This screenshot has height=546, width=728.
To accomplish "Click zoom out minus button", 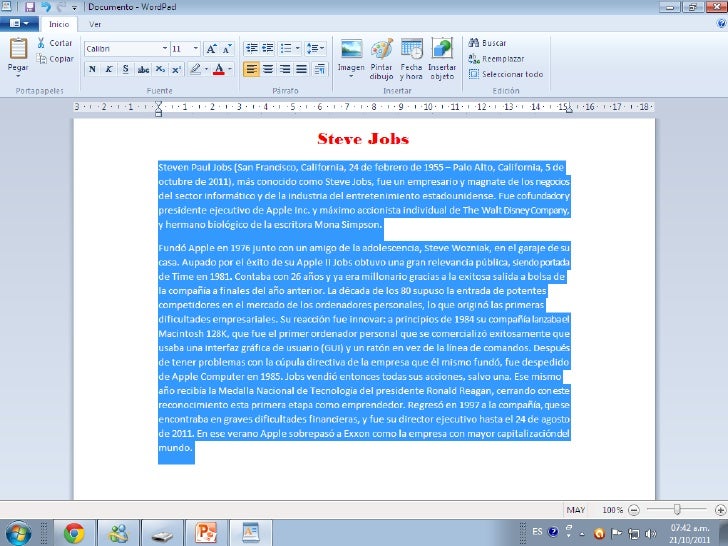I will click(633, 510).
